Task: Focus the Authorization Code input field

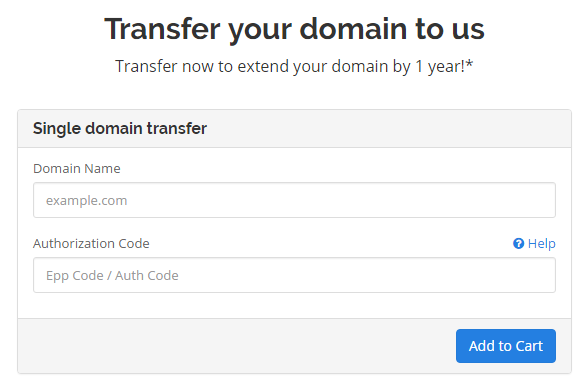Action: [x=294, y=275]
